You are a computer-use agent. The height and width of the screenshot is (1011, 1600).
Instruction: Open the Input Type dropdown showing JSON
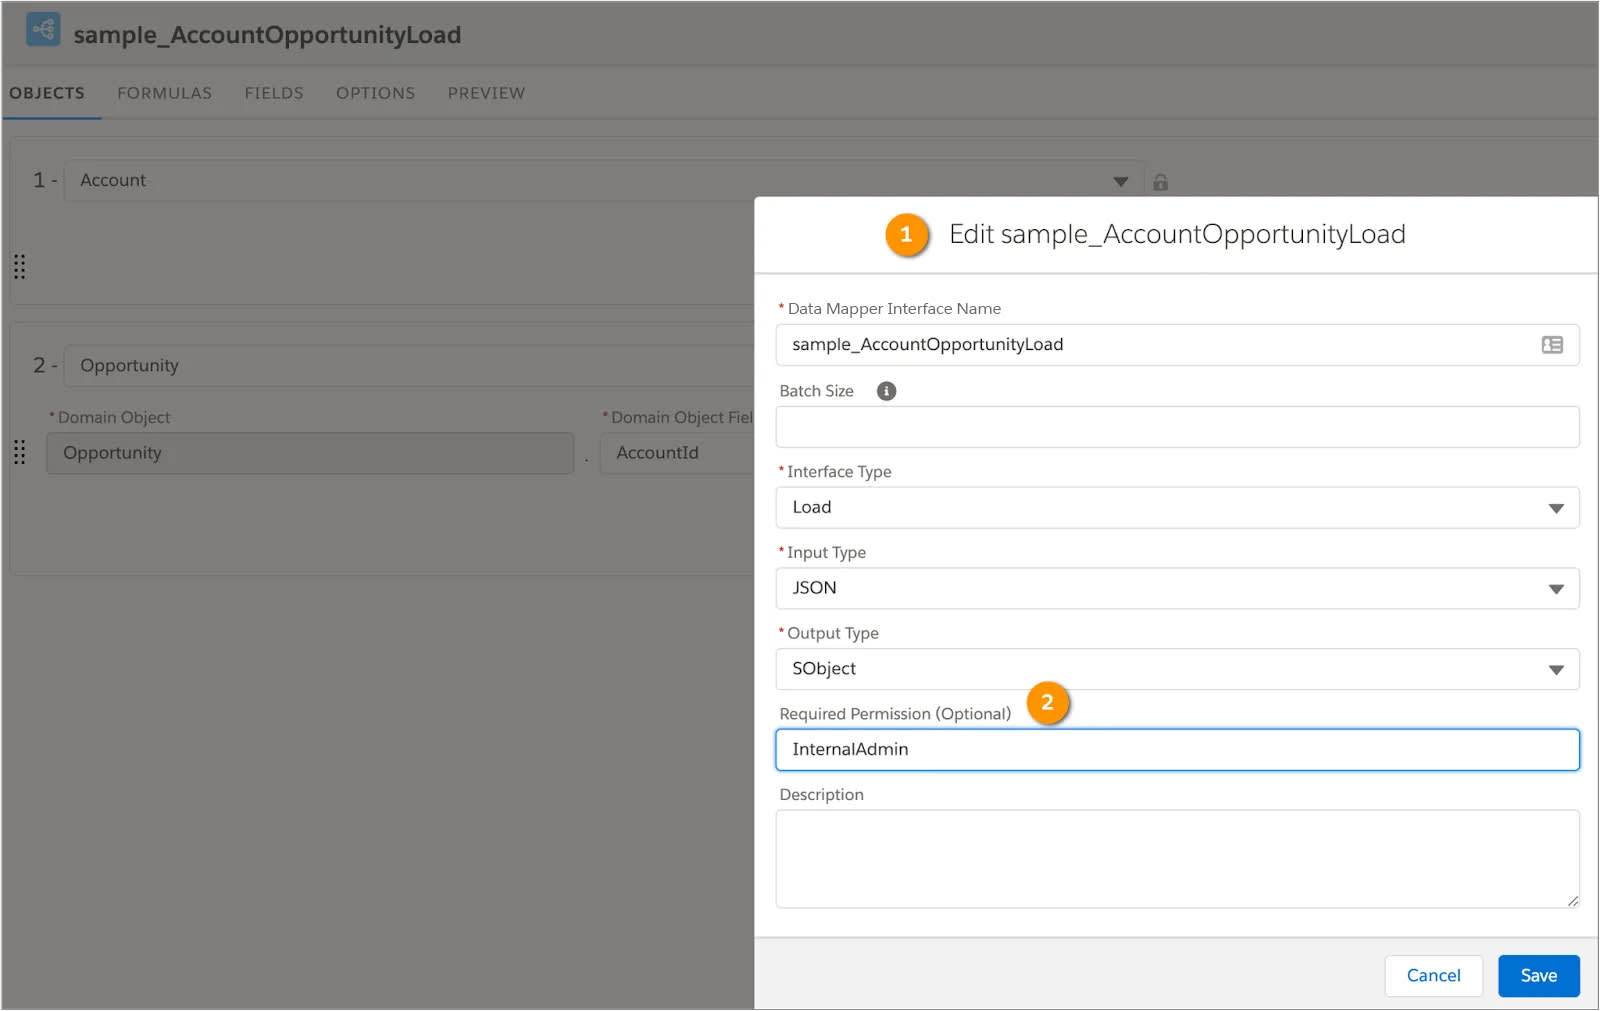pyautogui.click(x=1177, y=589)
